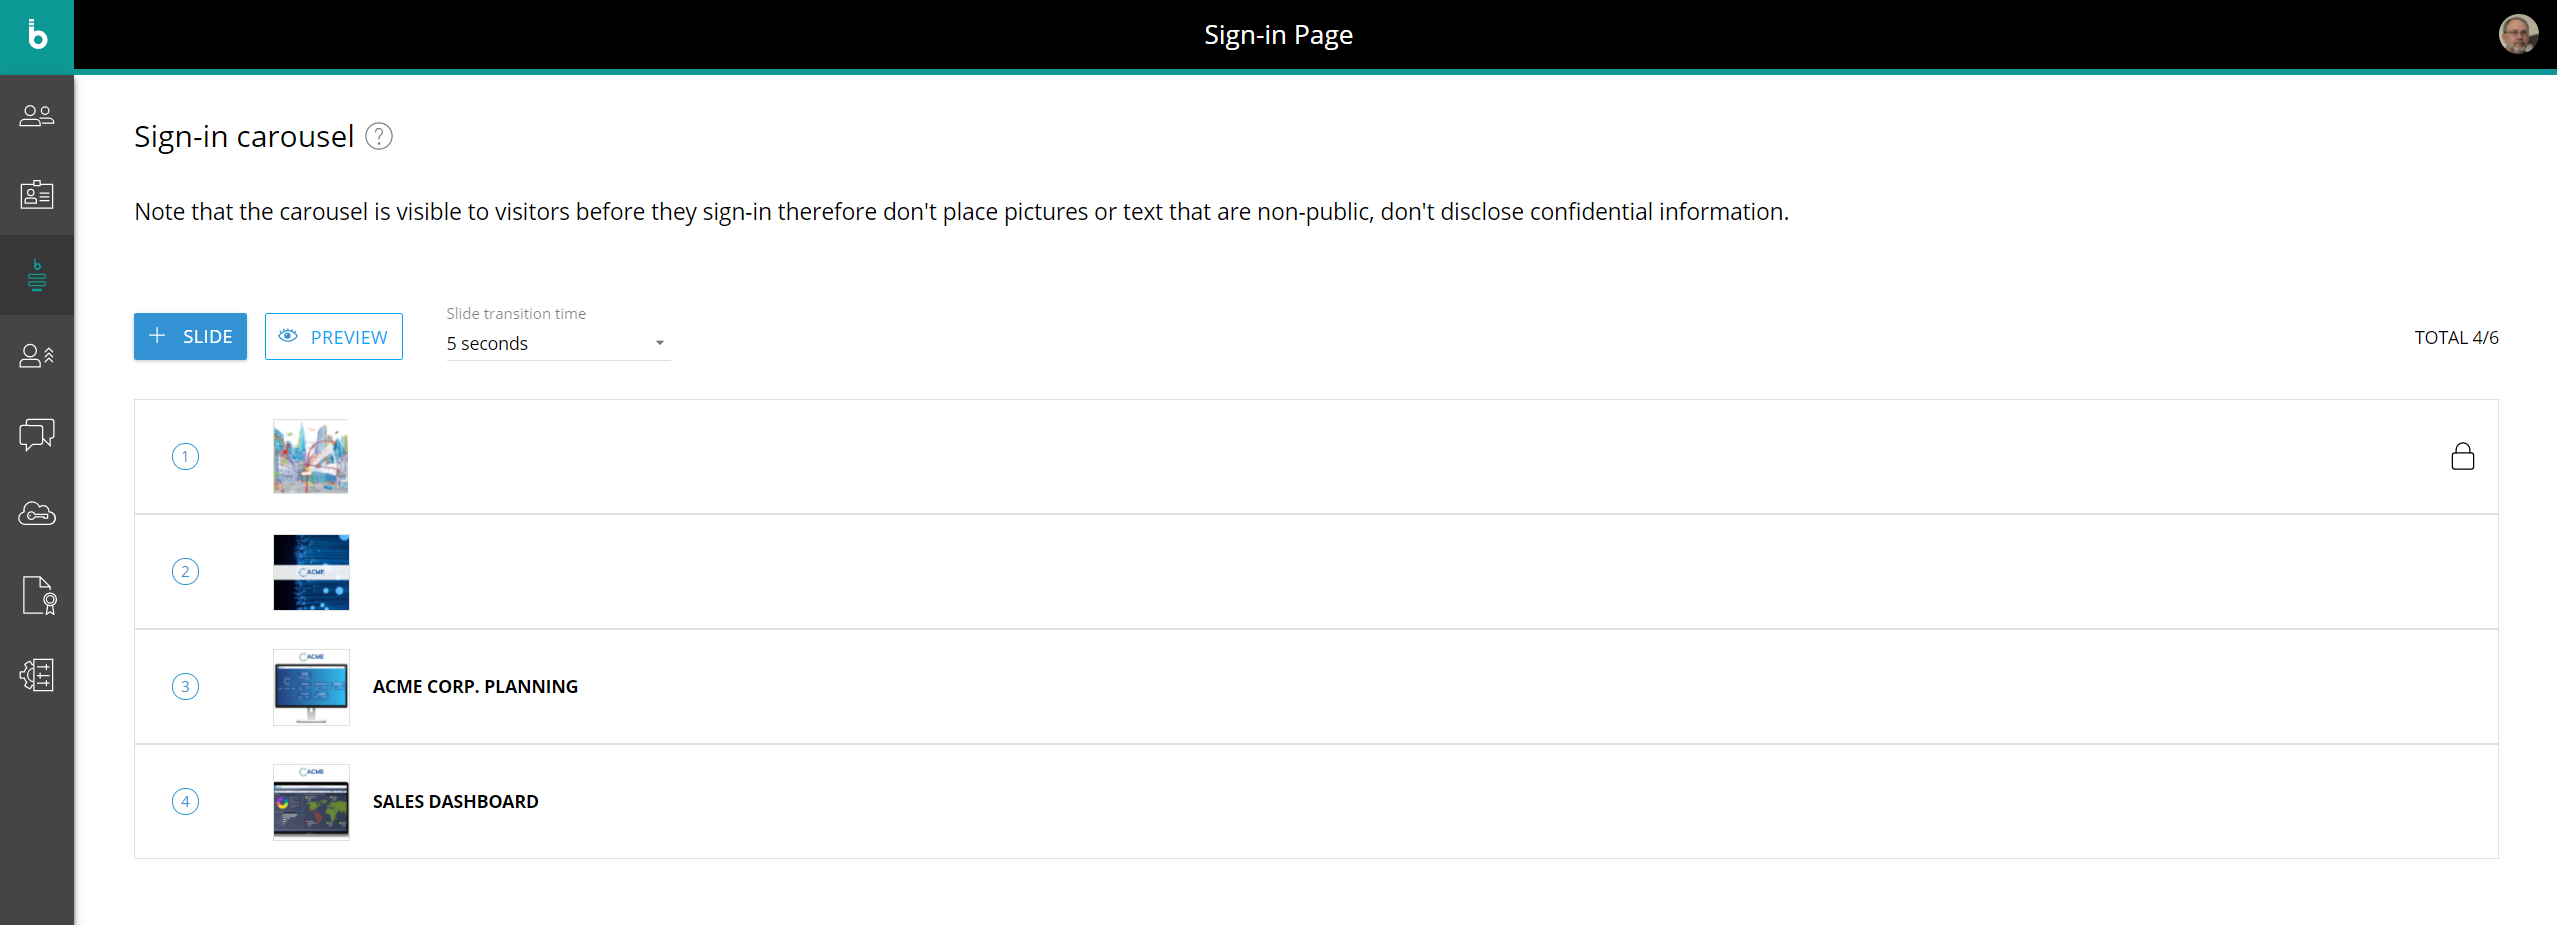The height and width of the screenshot is (925, 2557).
Task: Open the settings sliders sidebar icon
Action: [x=37, y=675]
